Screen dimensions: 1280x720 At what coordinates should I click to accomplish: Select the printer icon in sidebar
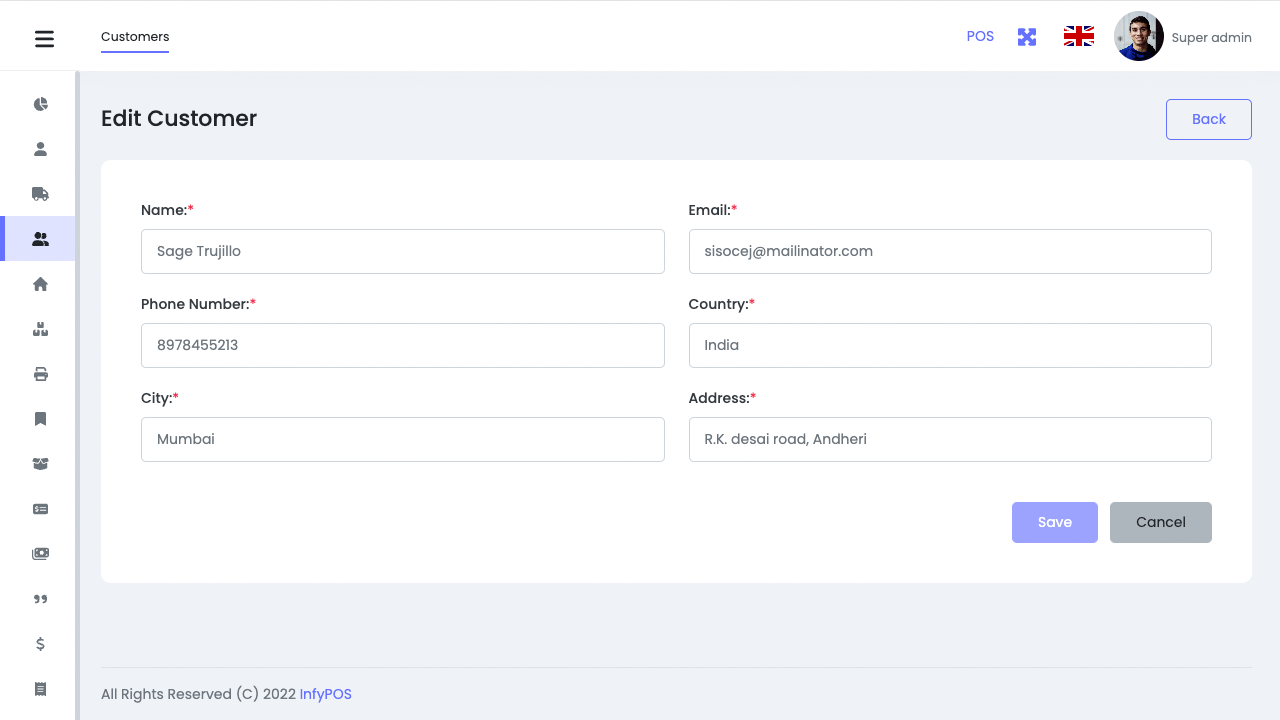[40, 374]
